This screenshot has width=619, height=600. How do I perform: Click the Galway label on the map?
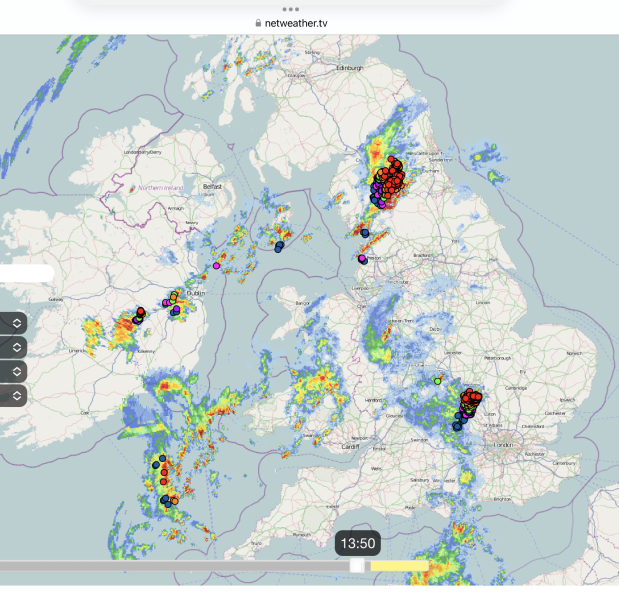56,300
